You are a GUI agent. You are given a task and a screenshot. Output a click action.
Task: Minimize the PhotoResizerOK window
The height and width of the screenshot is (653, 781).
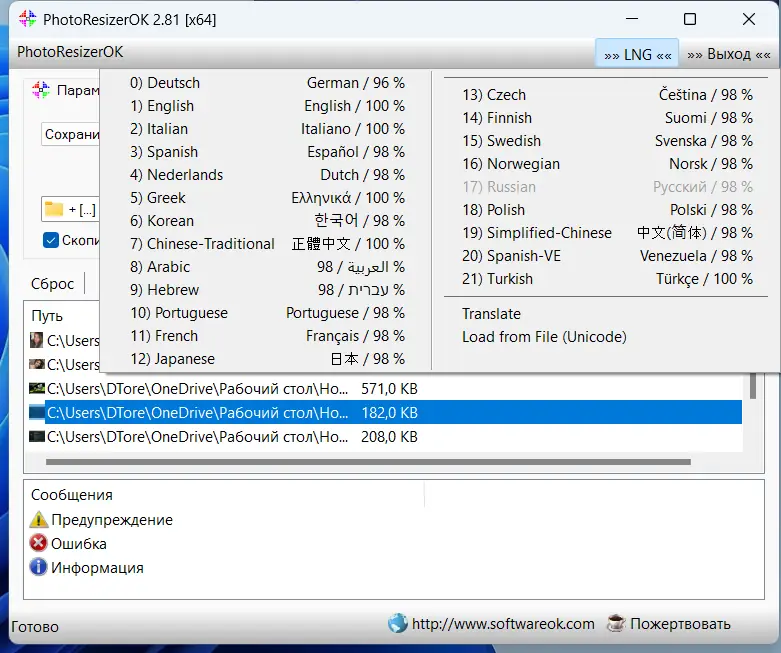pyautogui.click(x=632, y=19)
